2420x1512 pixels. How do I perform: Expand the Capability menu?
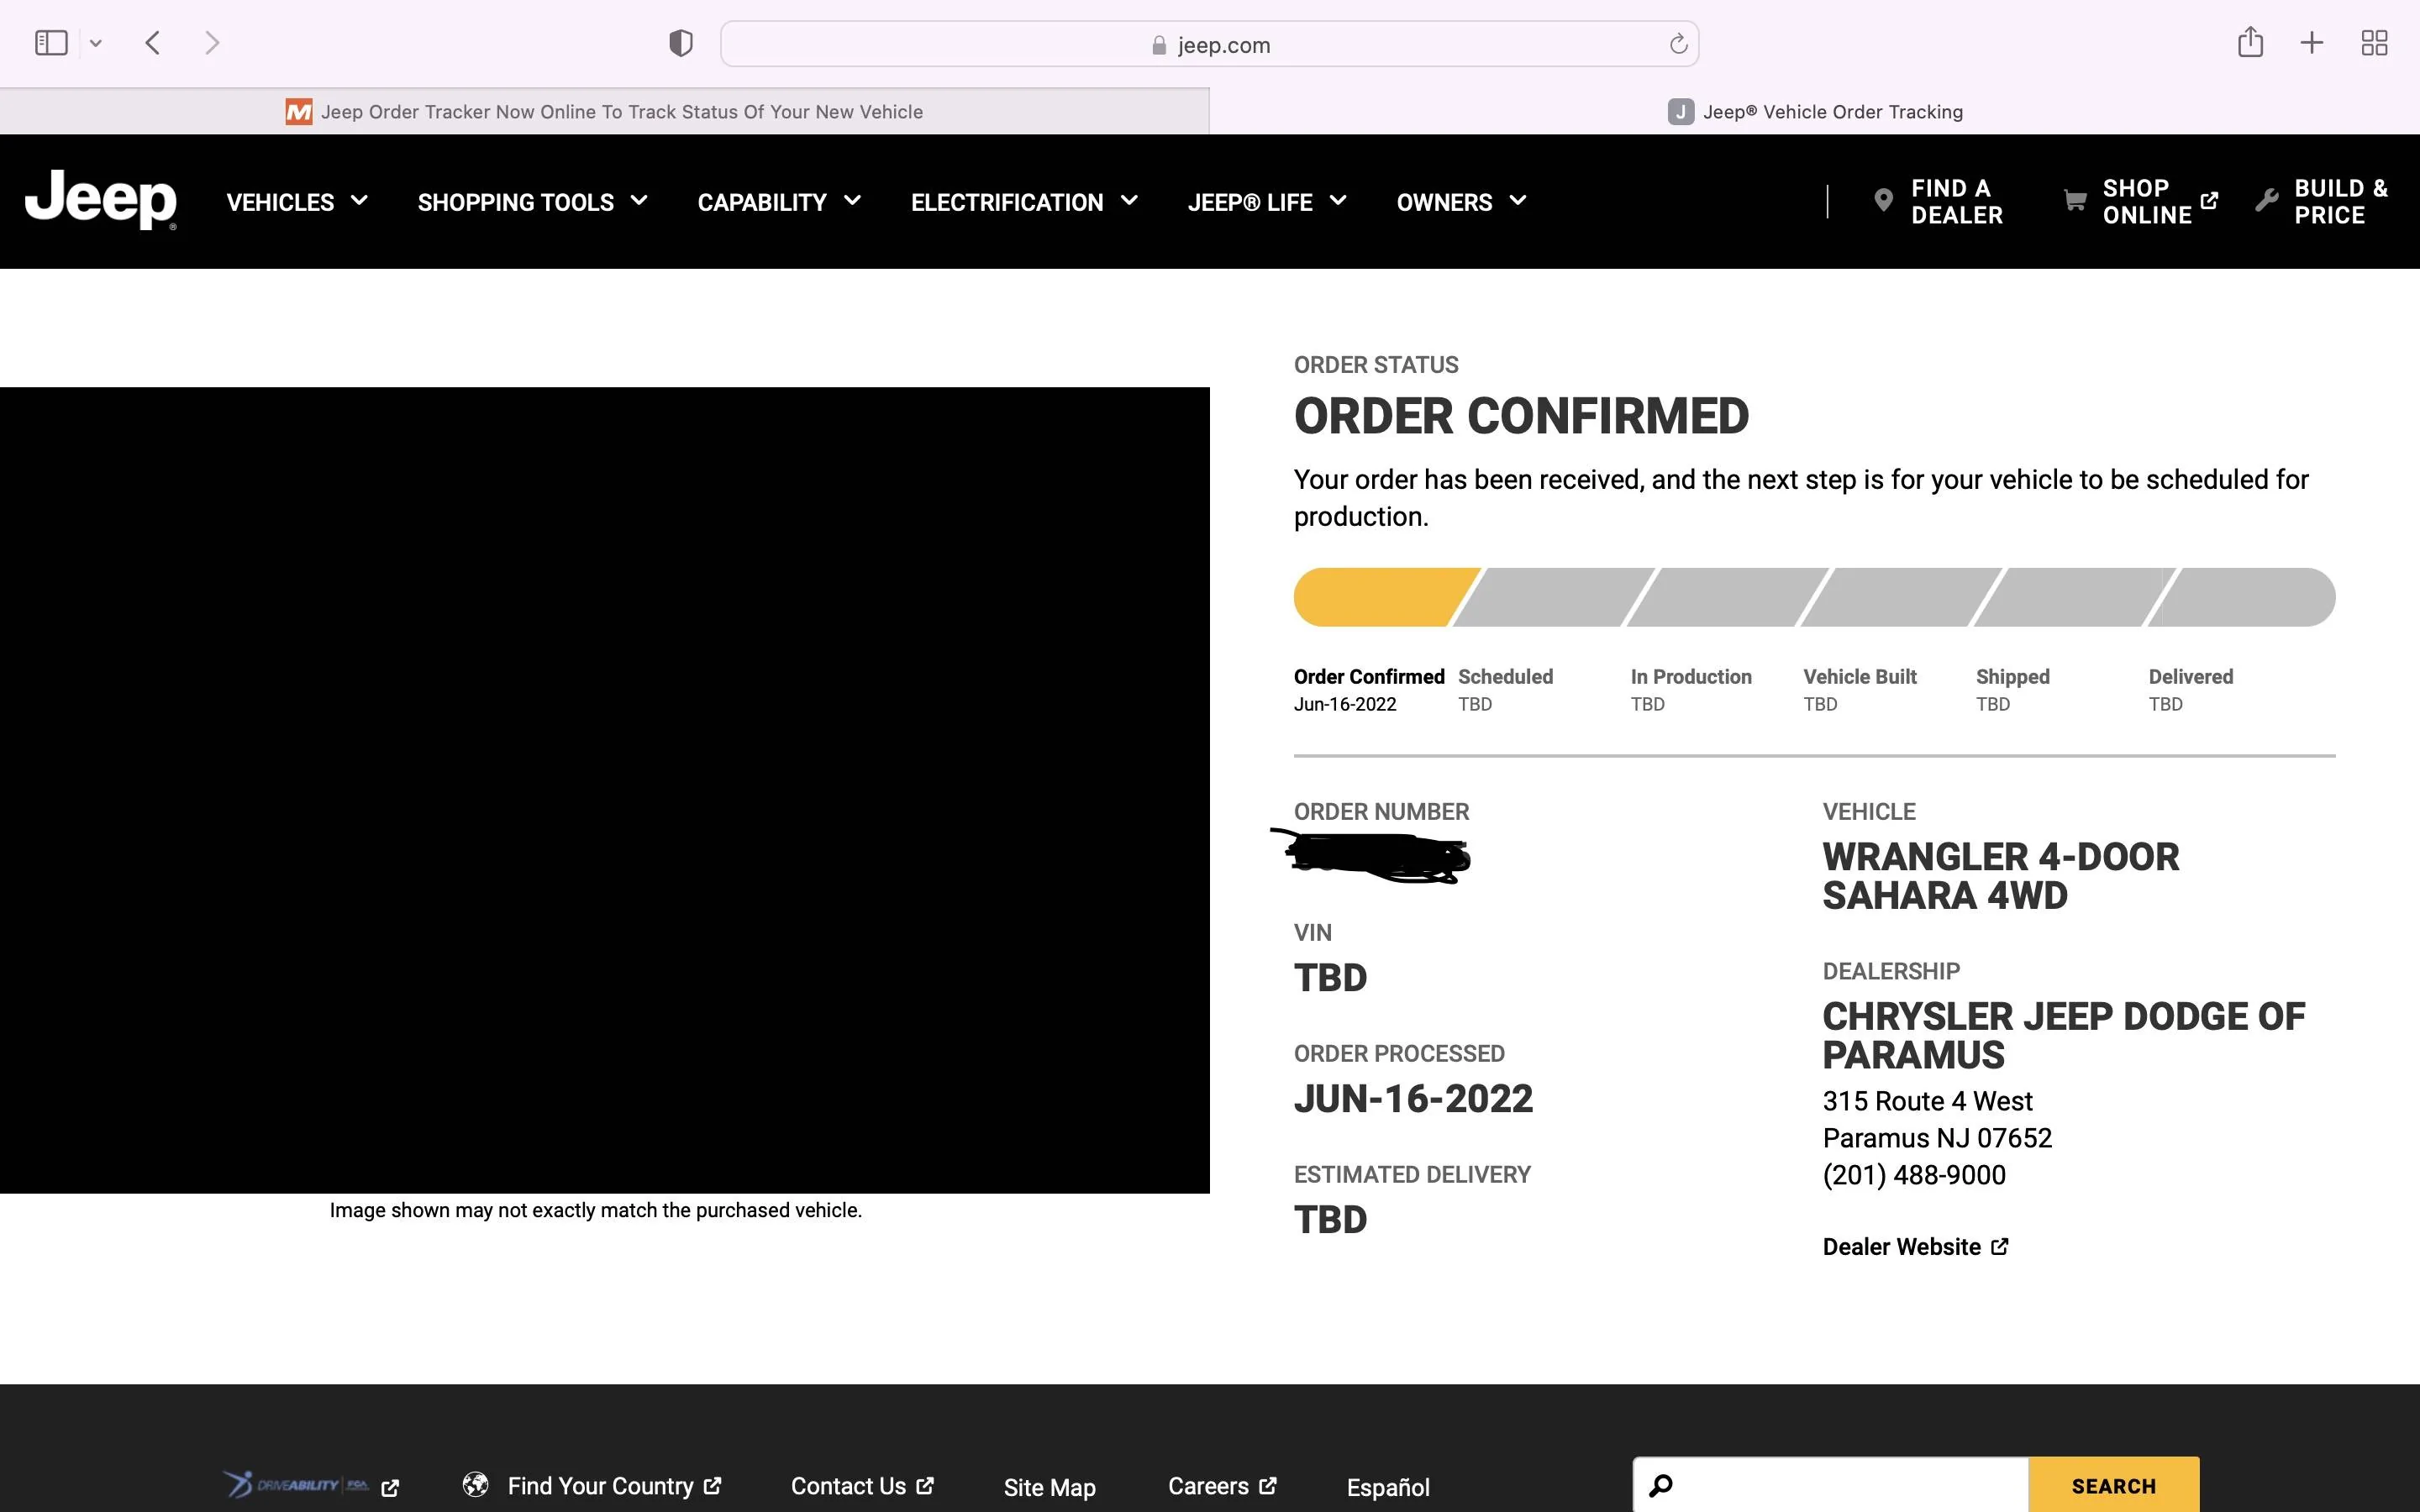coord(779,202)
